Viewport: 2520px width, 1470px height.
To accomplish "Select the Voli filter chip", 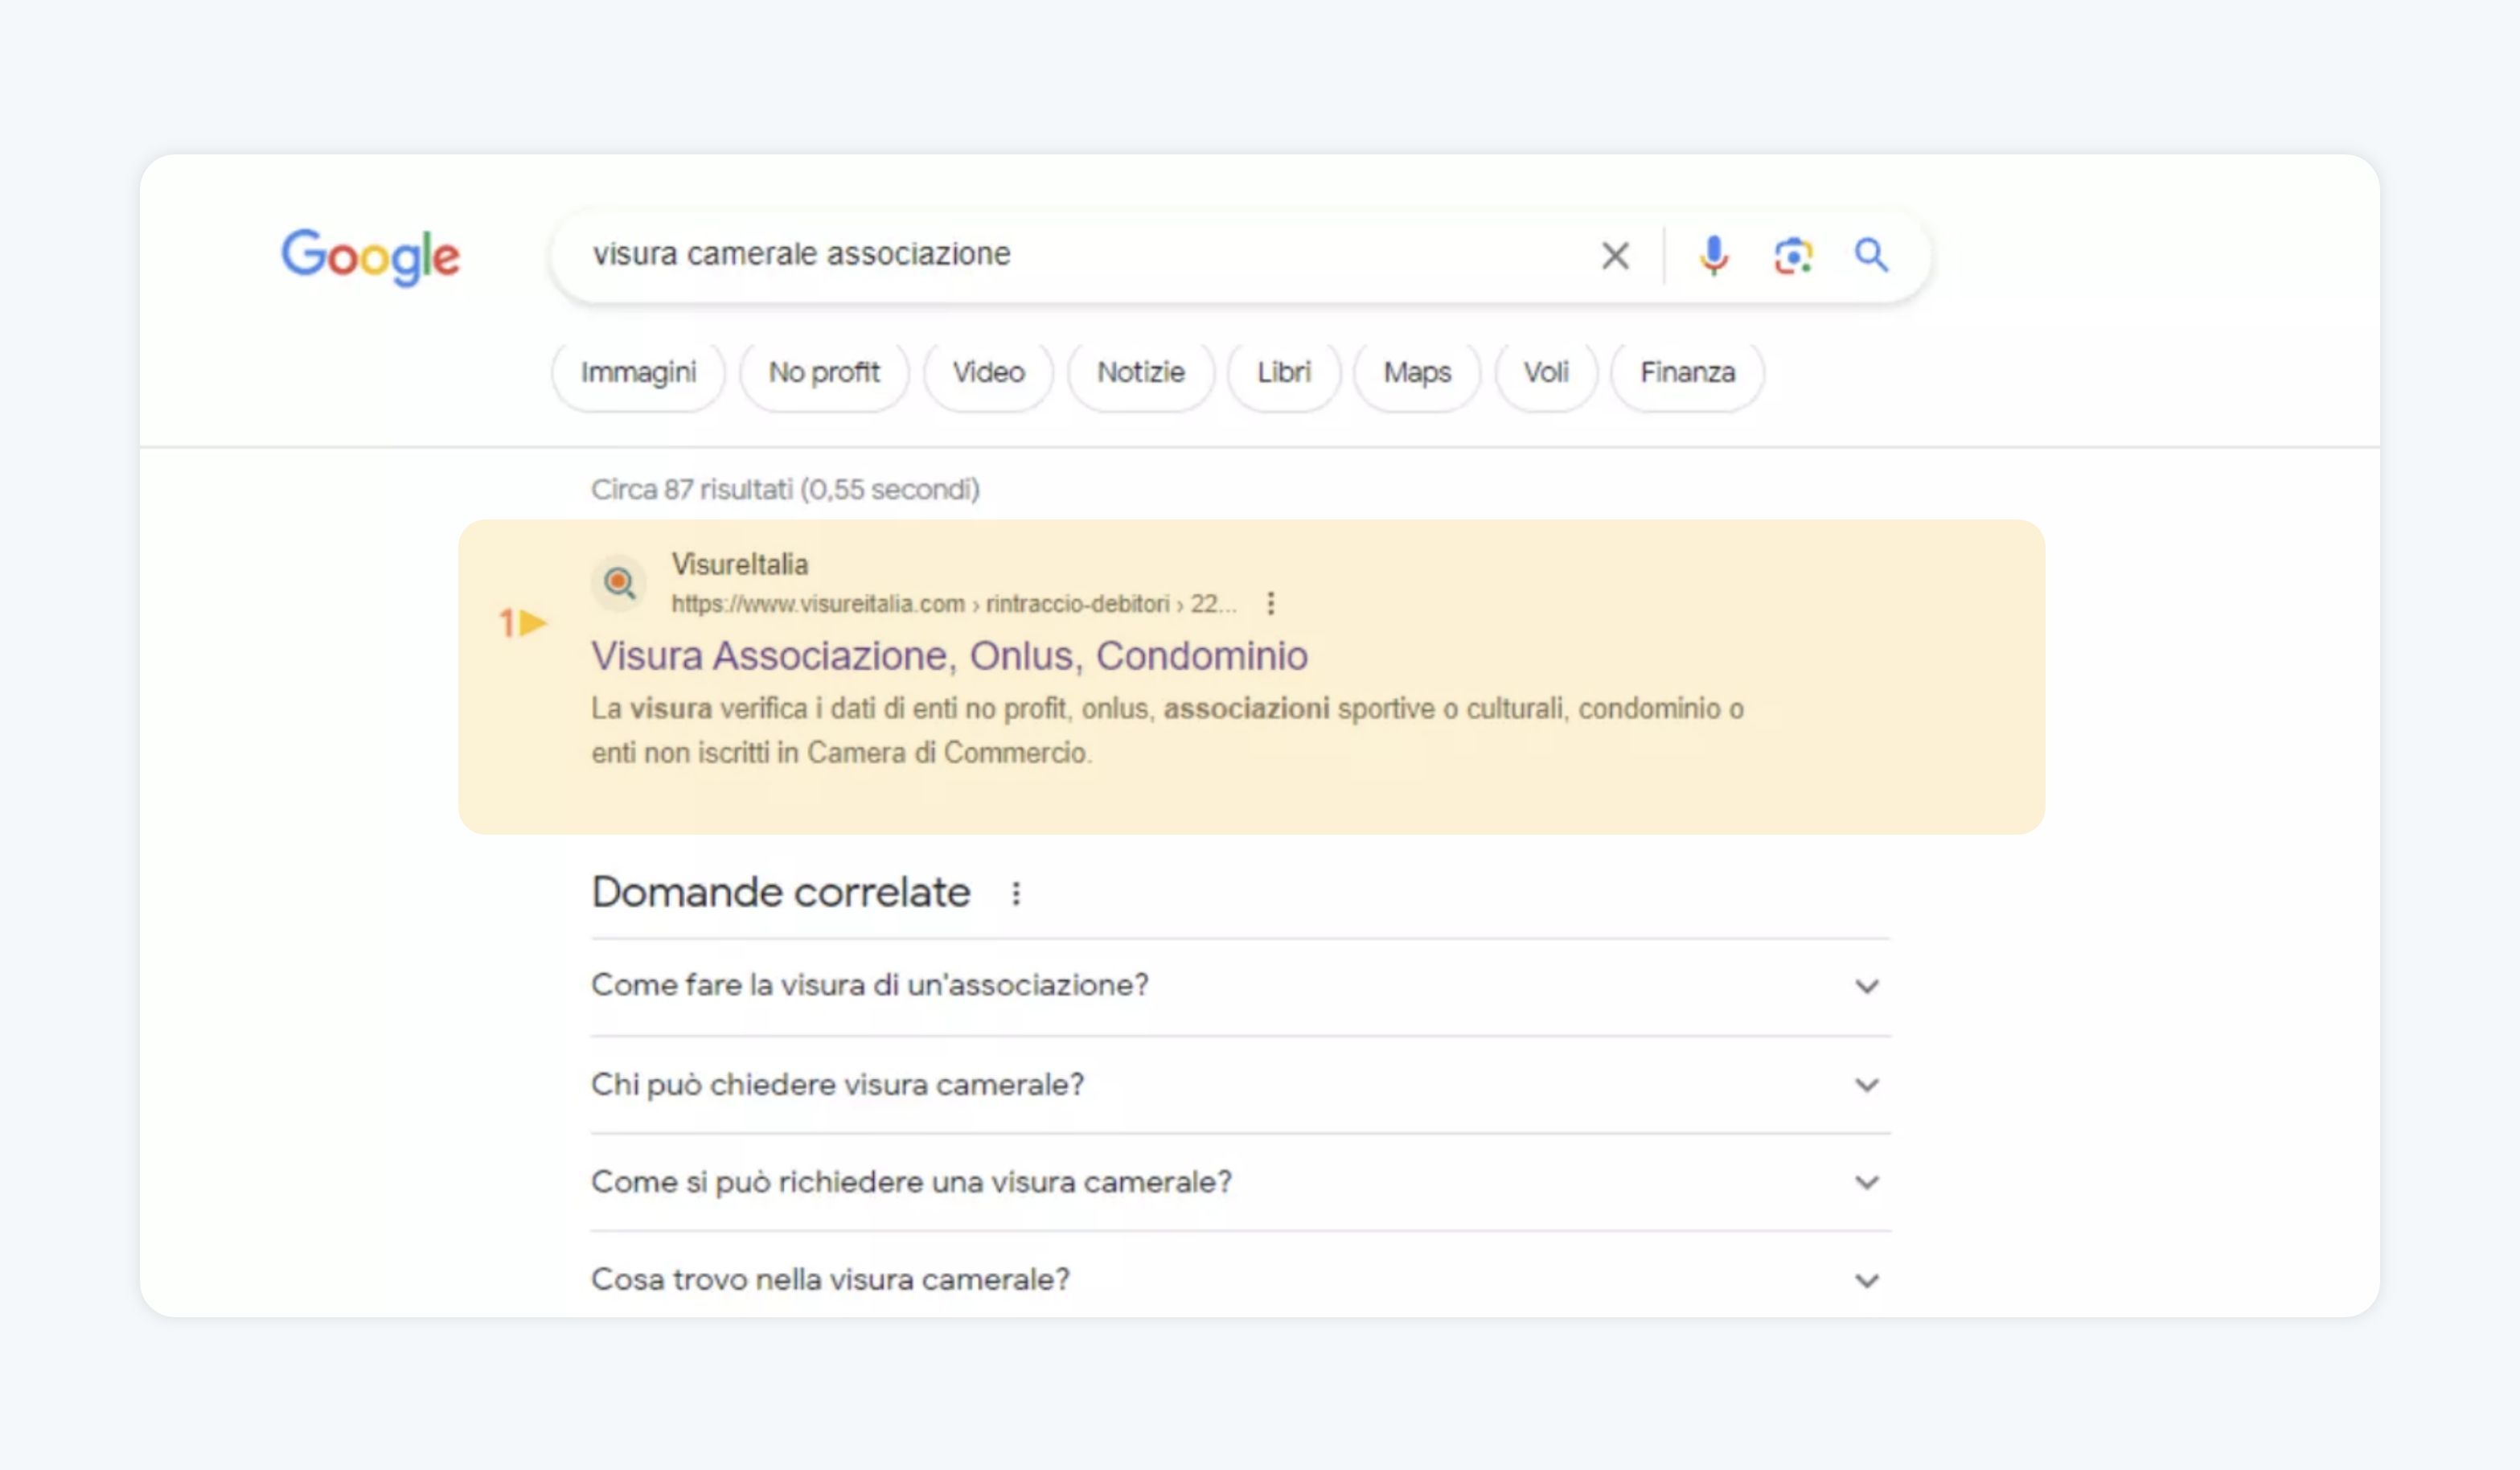I will tap(1546, 373).
